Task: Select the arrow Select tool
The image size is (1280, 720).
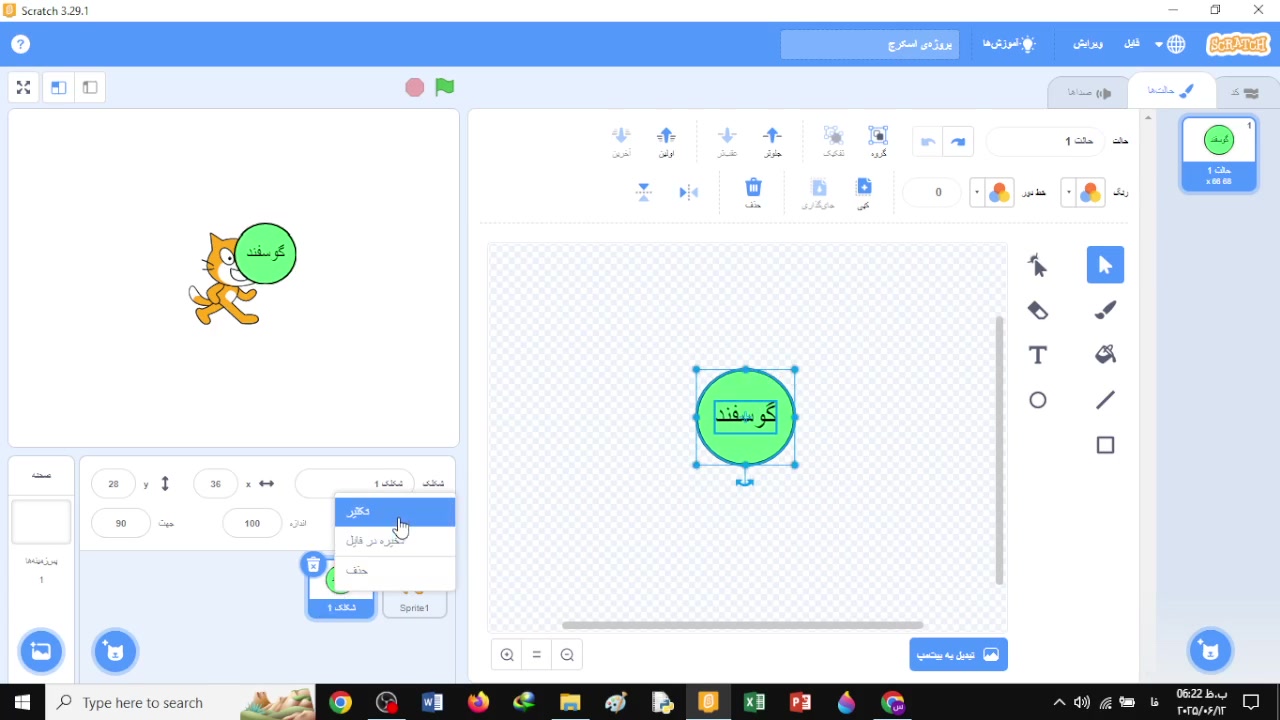Action: [1105, 265]
